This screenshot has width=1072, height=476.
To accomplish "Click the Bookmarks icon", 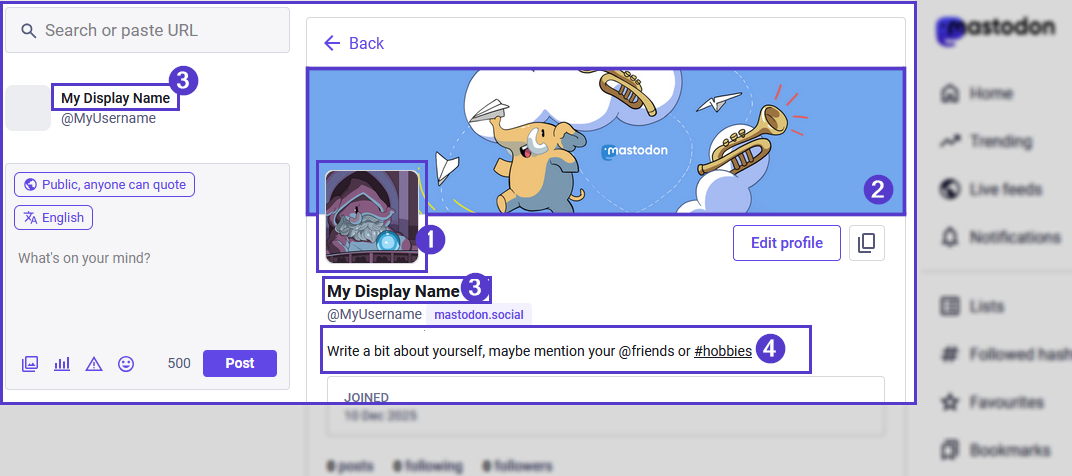I will coord(949,449).
